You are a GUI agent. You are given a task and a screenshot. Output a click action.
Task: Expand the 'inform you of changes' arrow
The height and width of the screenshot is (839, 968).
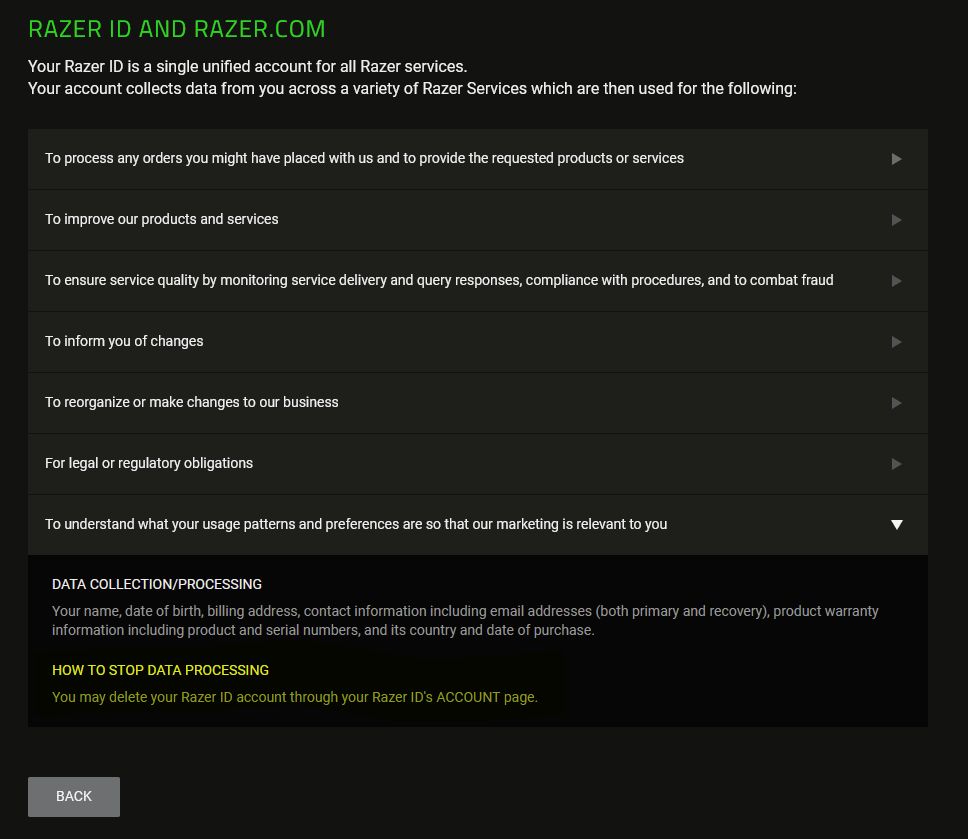tap(896, 342)
